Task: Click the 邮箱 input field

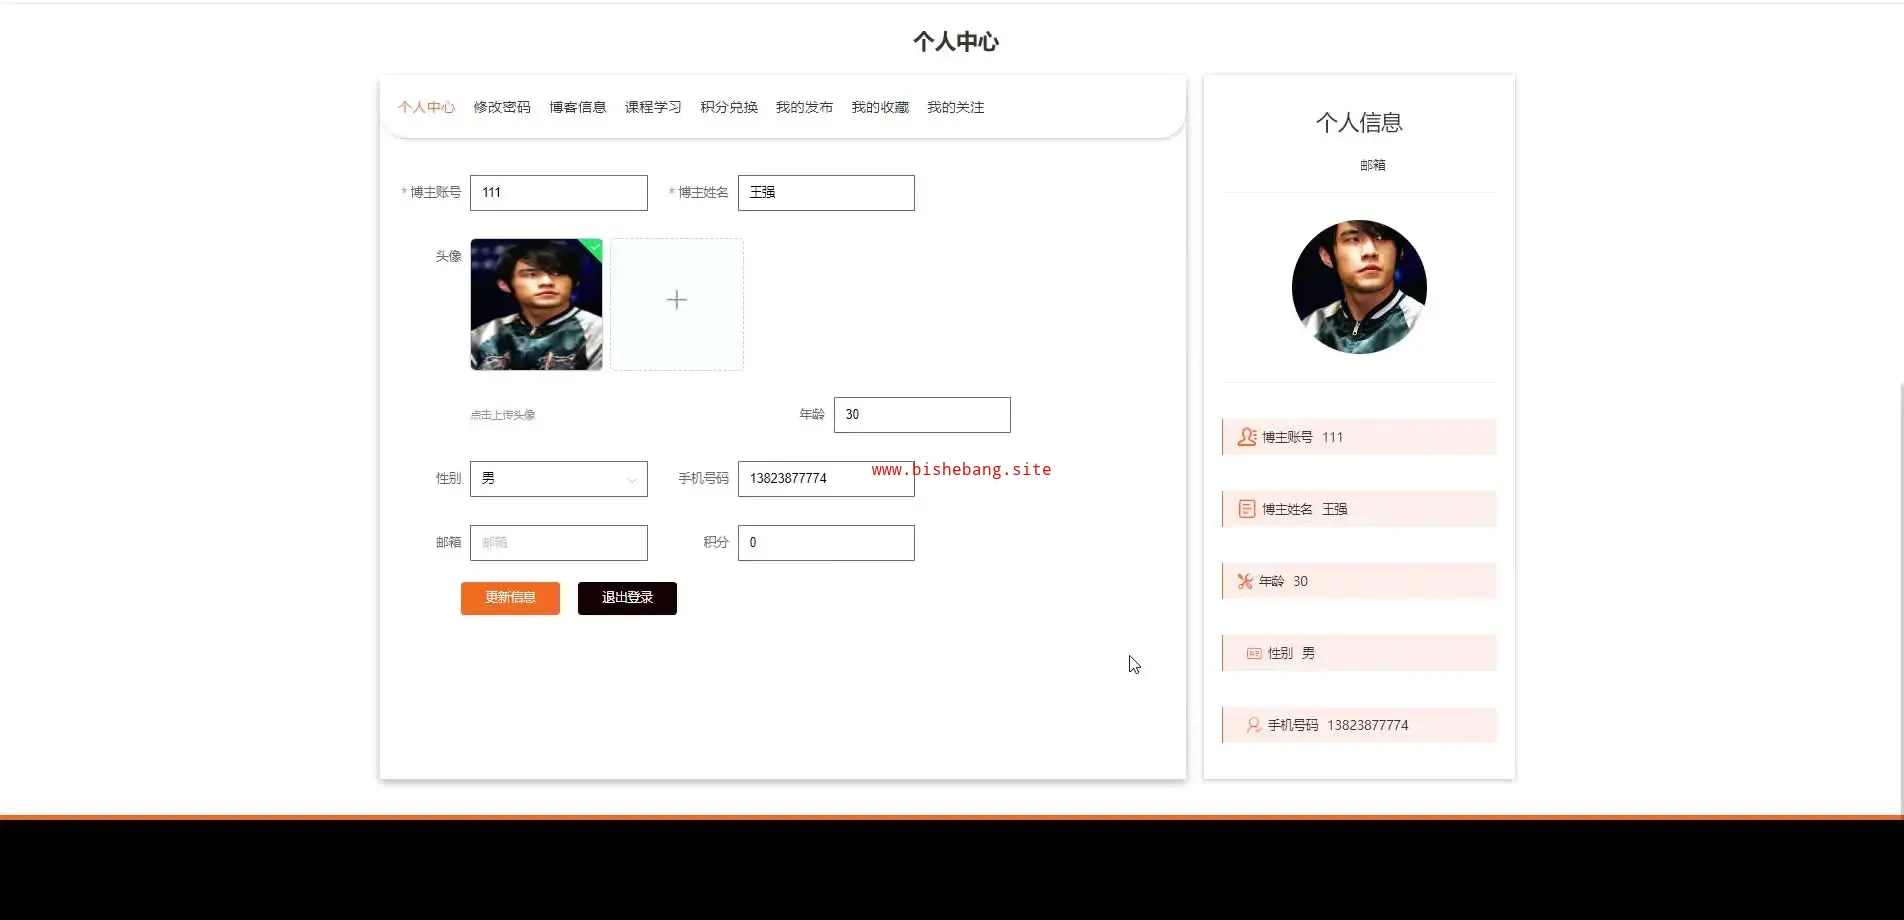Action: click(x=559, y=543)
